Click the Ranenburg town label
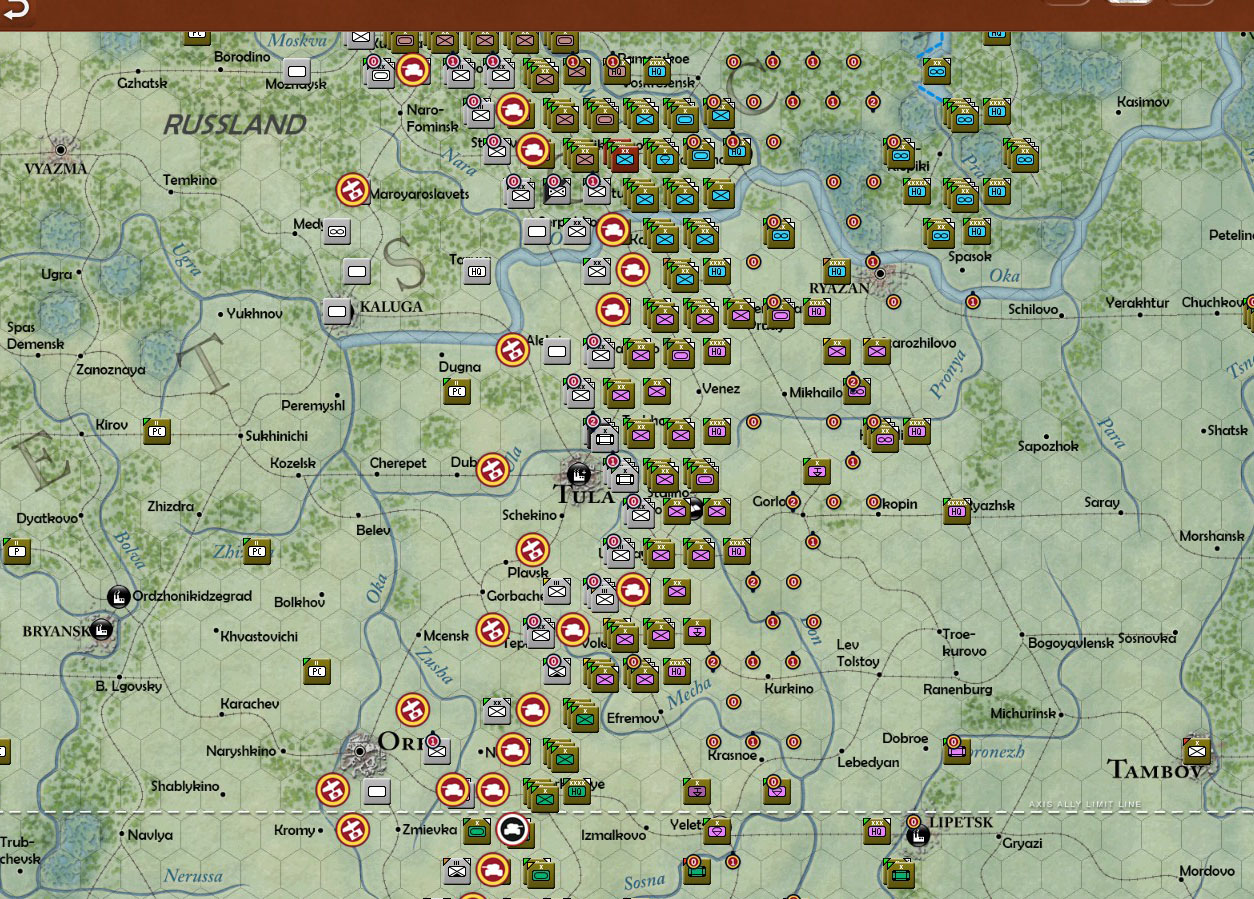This screenshot has width=1254, height=899. [958, 689]
